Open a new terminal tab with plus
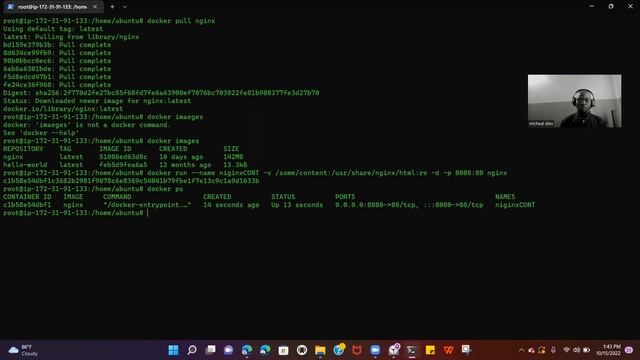The width and height of the screenshot is (640, 360). click(112, 7)
